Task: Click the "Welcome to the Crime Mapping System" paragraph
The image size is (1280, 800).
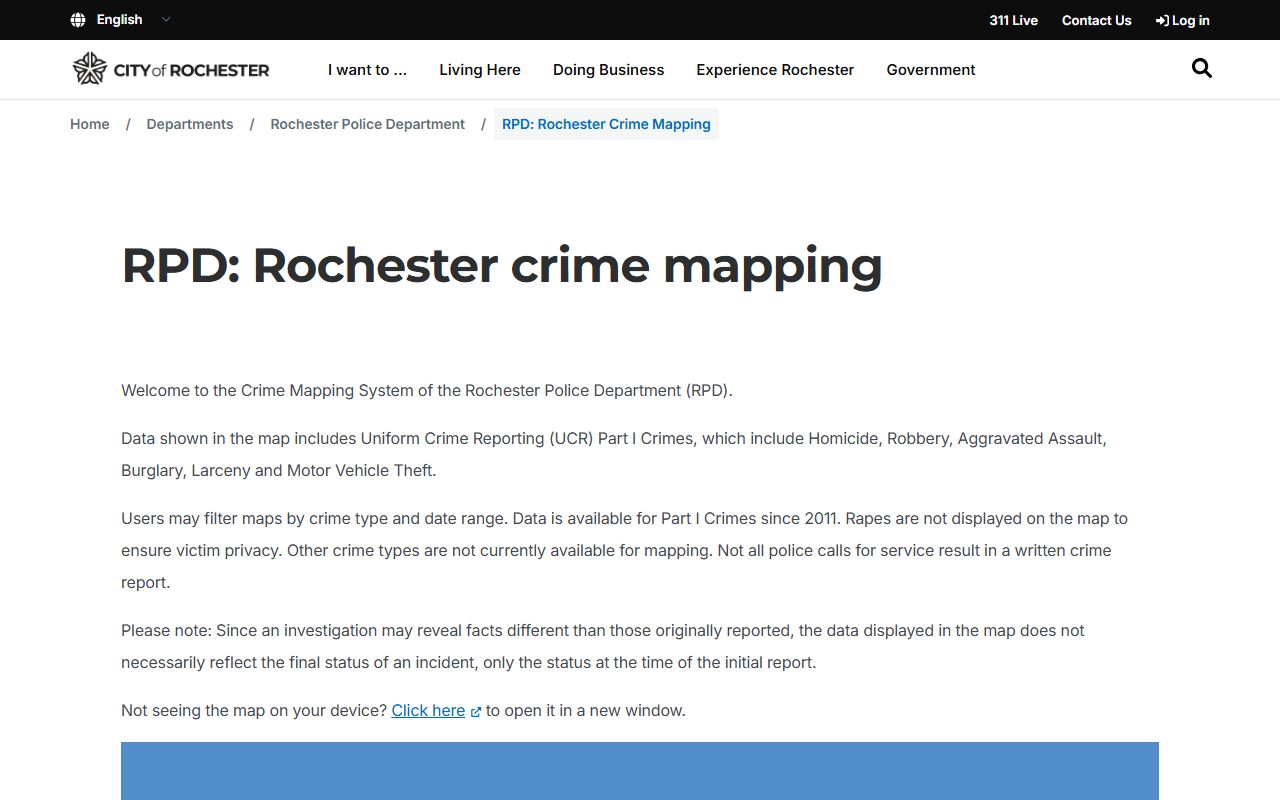Action: [427, 391]
